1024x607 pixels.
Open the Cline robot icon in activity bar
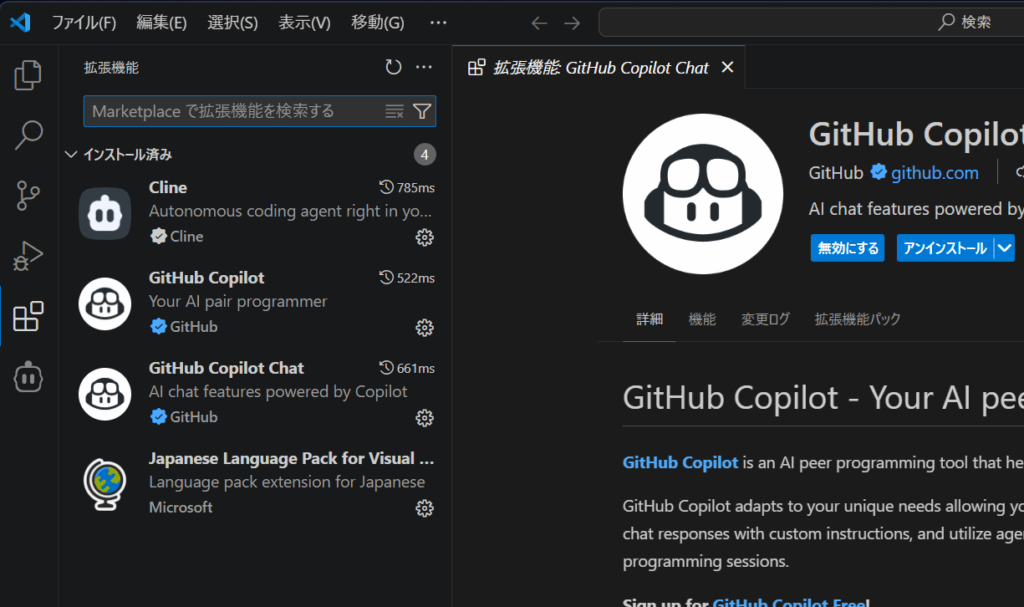pos(28,377)
